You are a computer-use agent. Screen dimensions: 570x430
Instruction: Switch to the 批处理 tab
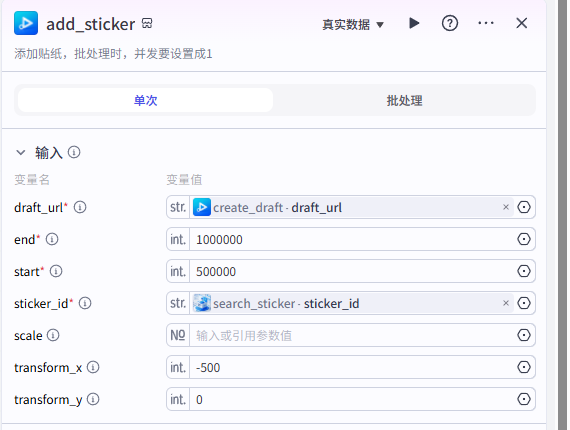click(404, 100)
